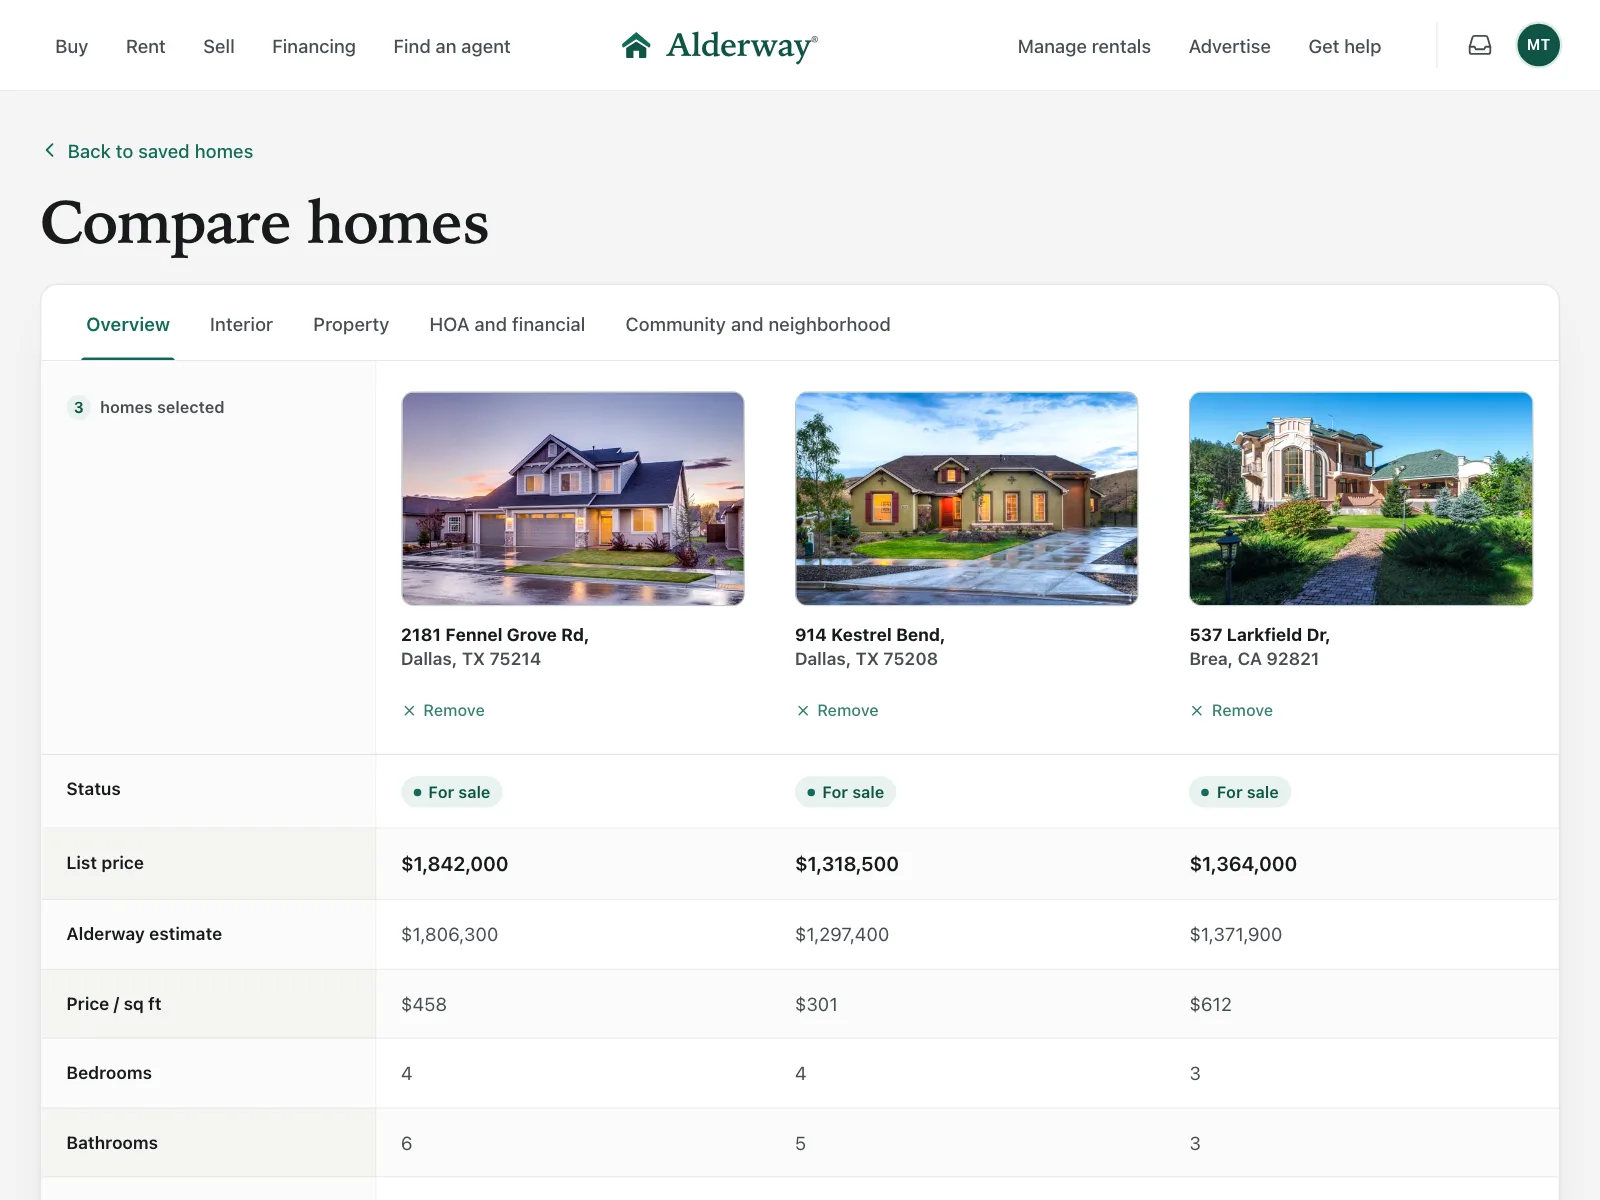Switch to the Overview tab
The width and height of the screenshot is (1600, 1200).
pyautogui.click(x=128, y=324)
